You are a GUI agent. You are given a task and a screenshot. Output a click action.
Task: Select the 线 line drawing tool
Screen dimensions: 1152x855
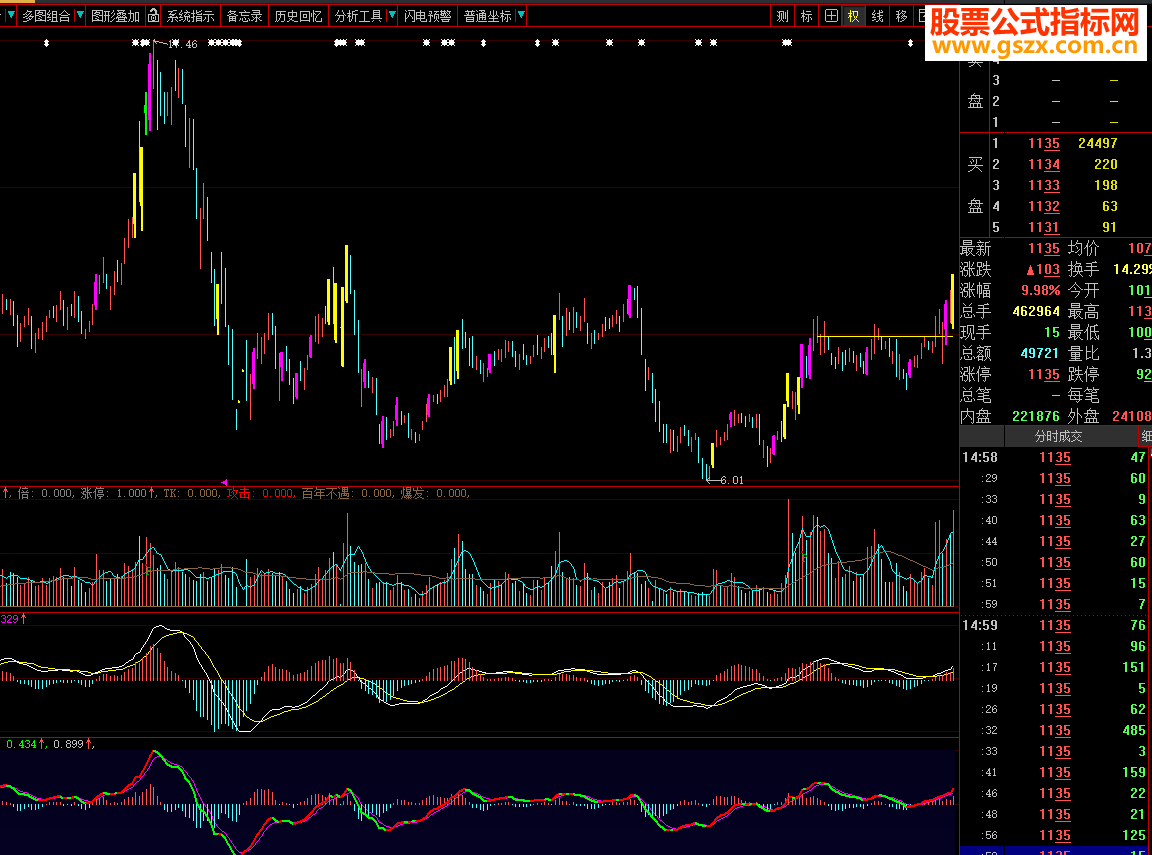[877, 16]
